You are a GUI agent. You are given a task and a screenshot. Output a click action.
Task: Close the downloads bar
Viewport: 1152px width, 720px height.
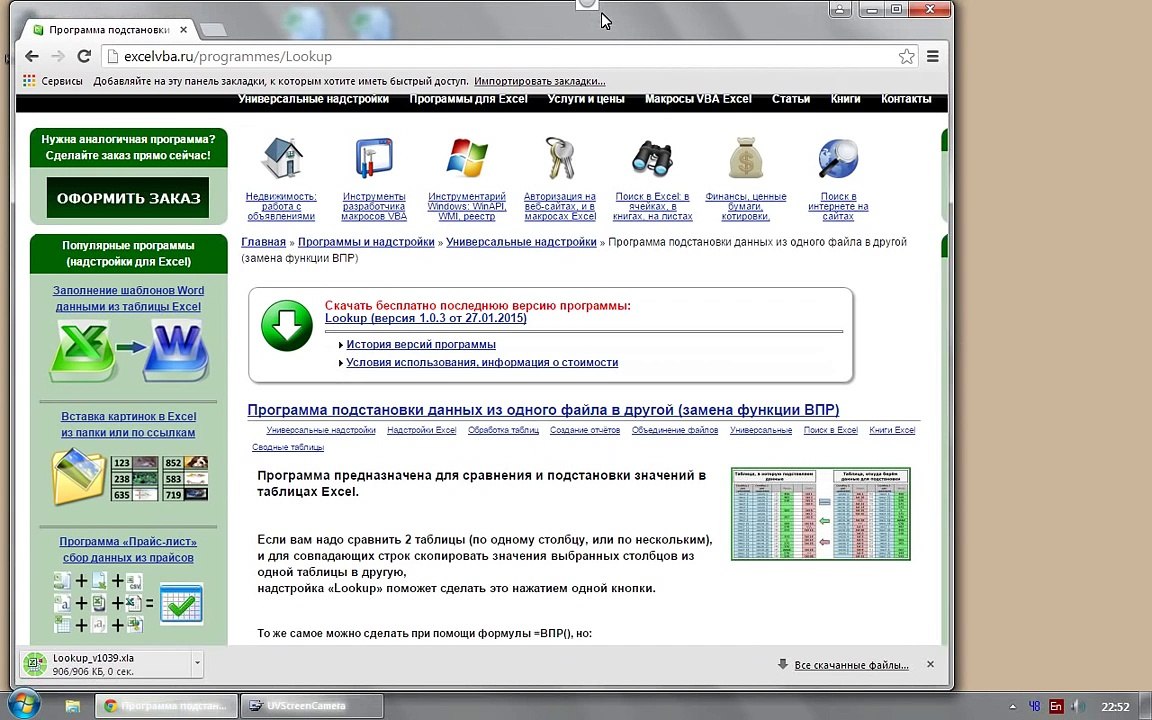point(930,664)
